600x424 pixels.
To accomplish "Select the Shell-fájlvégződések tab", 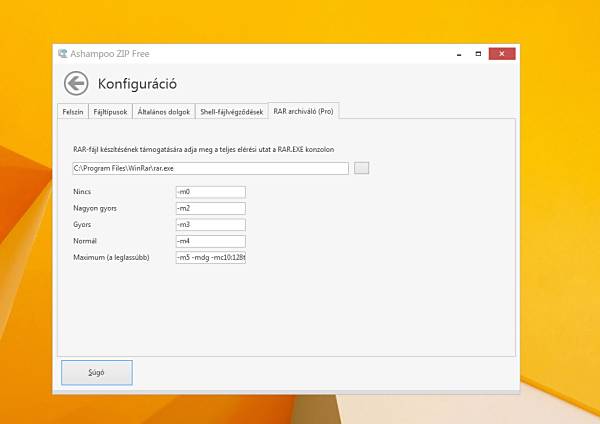I will click(232, 112).
